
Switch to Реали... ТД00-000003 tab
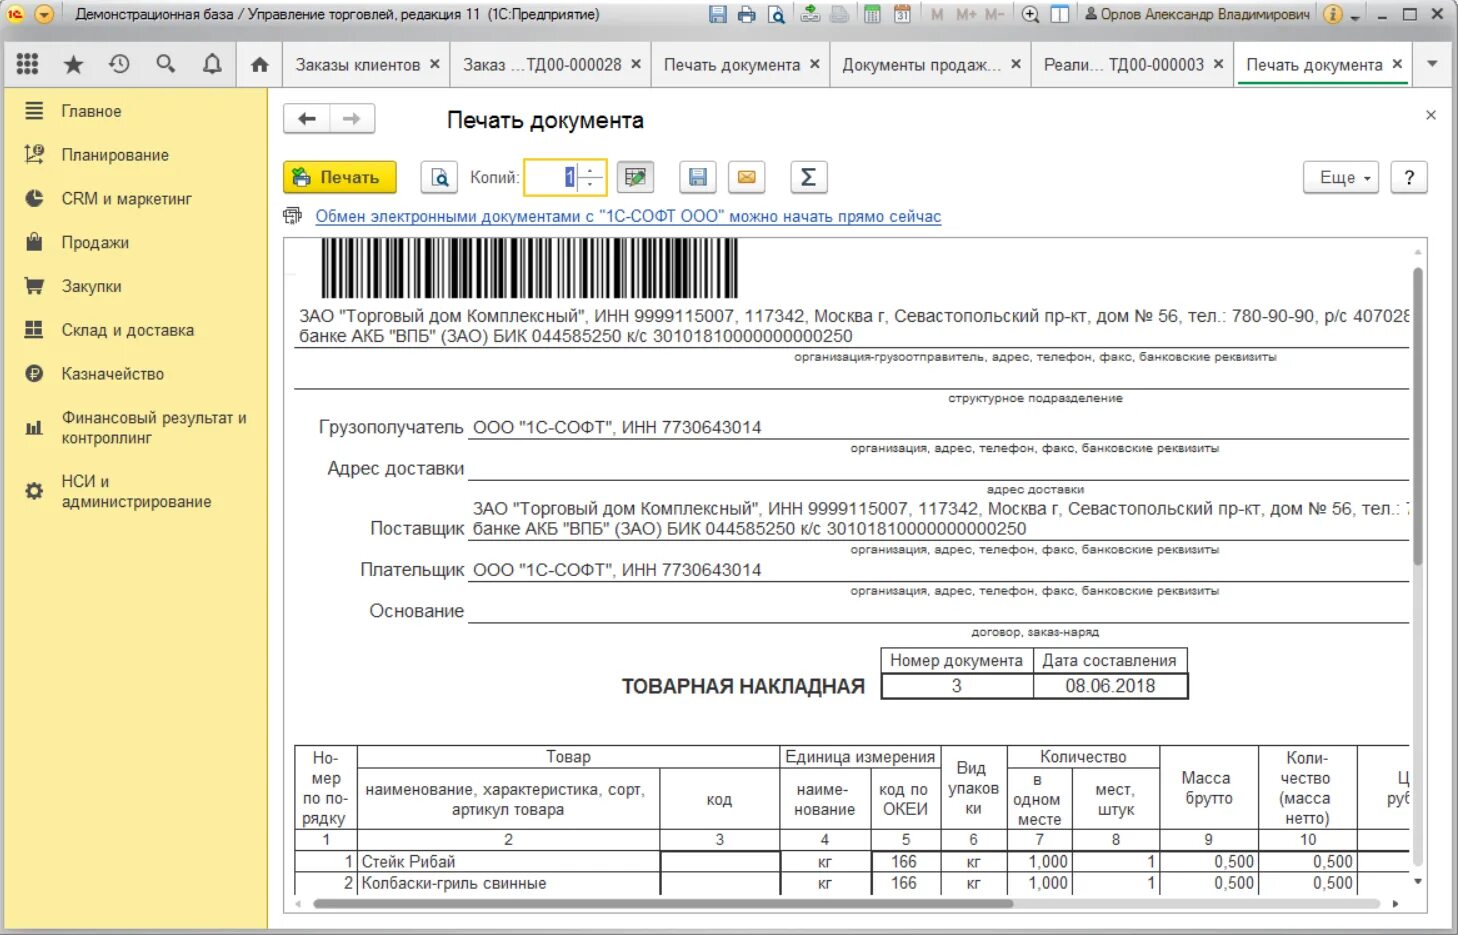click(x=1124, y=65)
